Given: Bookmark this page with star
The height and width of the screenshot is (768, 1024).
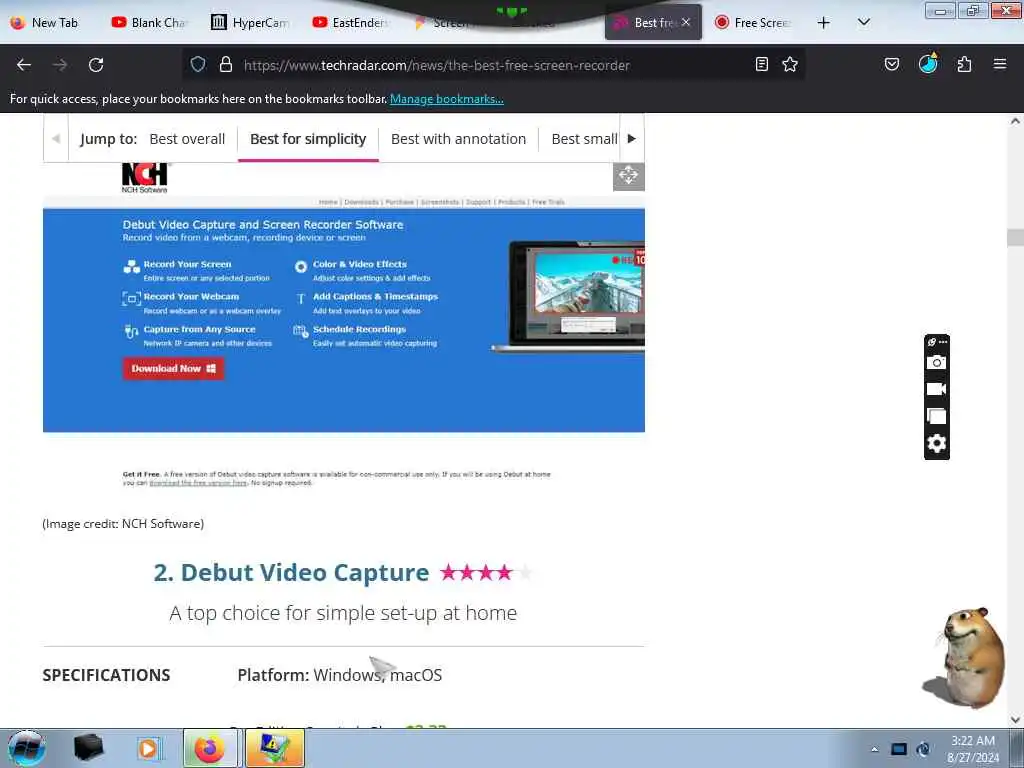Looking at the screenshot, I should 790,64.
